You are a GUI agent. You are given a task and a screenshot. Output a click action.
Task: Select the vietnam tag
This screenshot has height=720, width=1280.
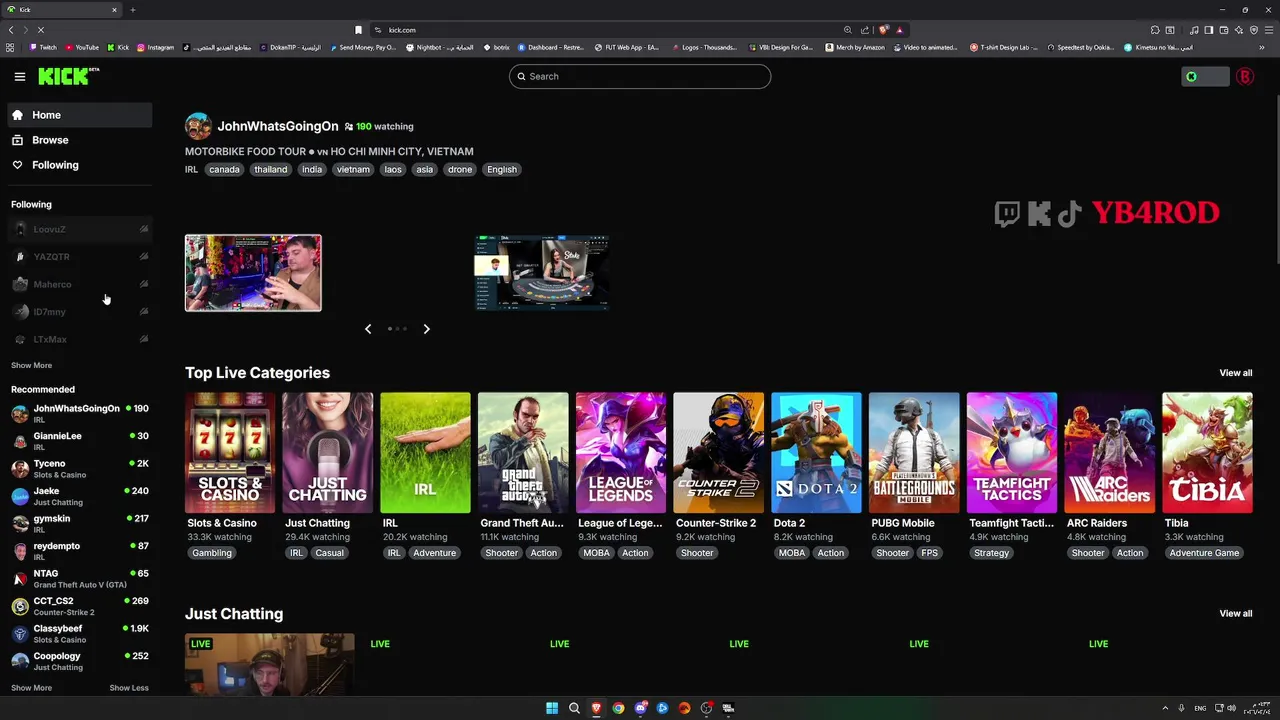click(x=353, y=169)
